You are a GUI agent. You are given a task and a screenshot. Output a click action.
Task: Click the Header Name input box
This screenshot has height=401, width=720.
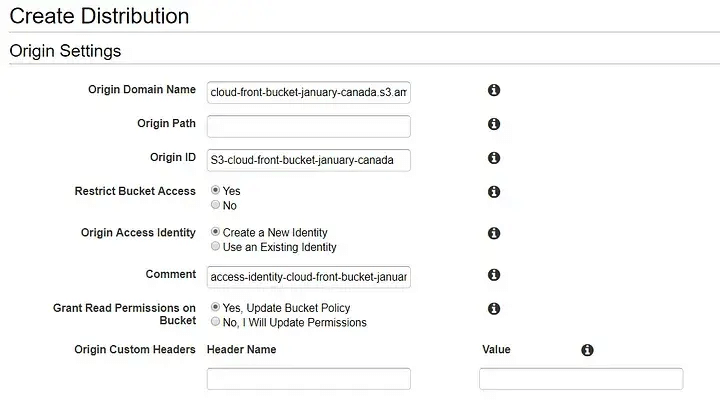tap(308, 379)
